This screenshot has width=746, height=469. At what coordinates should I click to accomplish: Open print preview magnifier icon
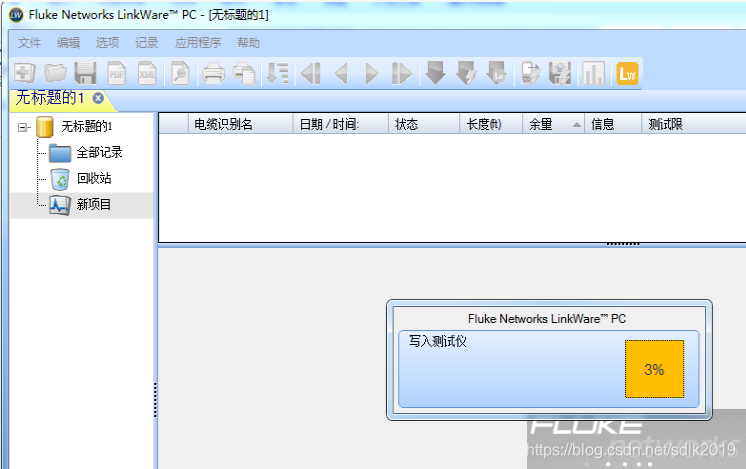(x=180, y=73)
